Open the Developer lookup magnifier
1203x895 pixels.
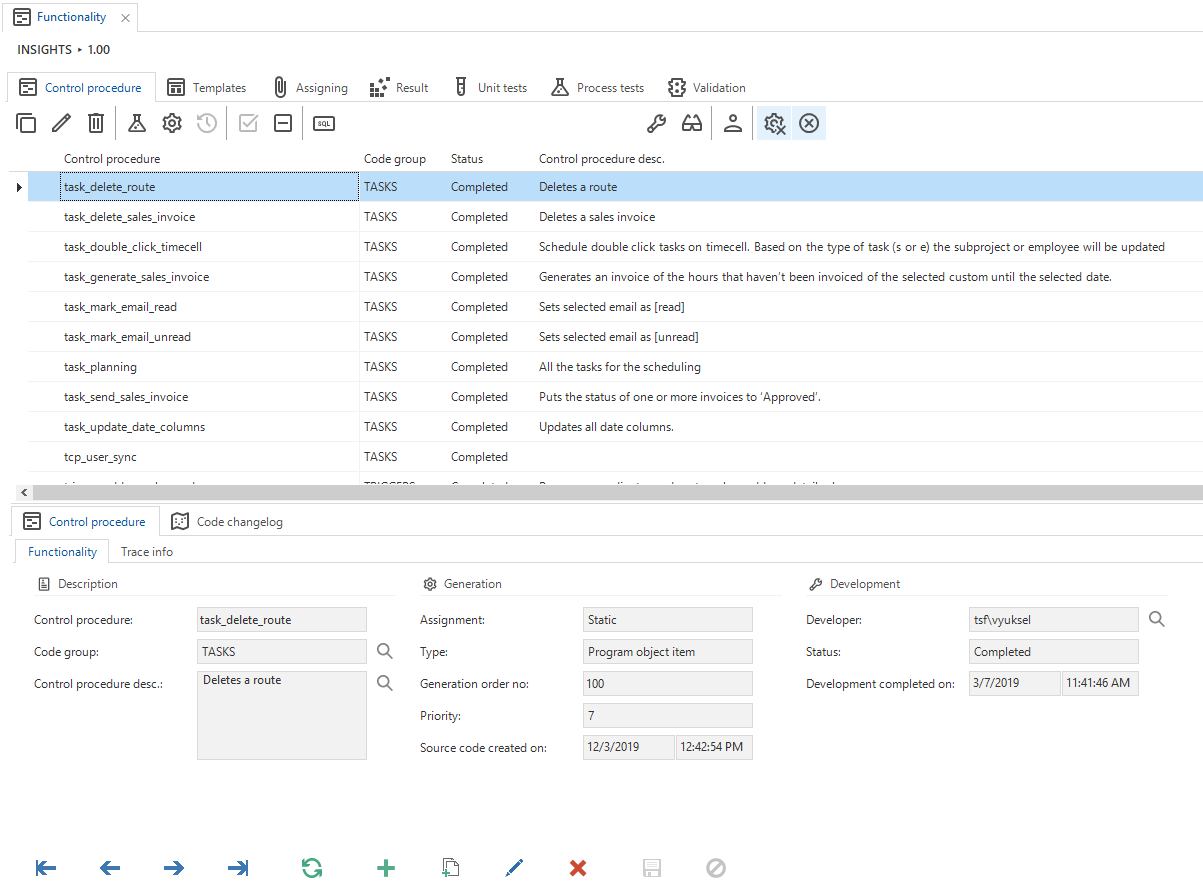pos(1157,620)
